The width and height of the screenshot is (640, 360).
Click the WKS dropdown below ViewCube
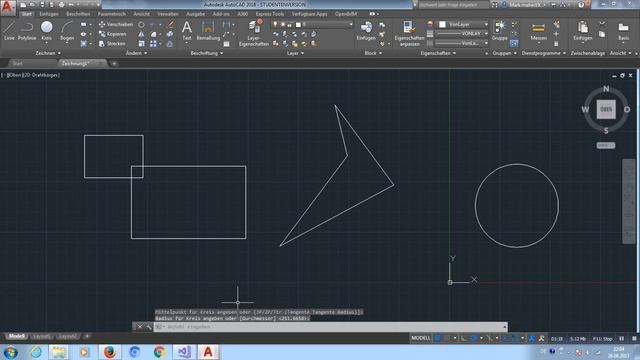tap(606, 145)
